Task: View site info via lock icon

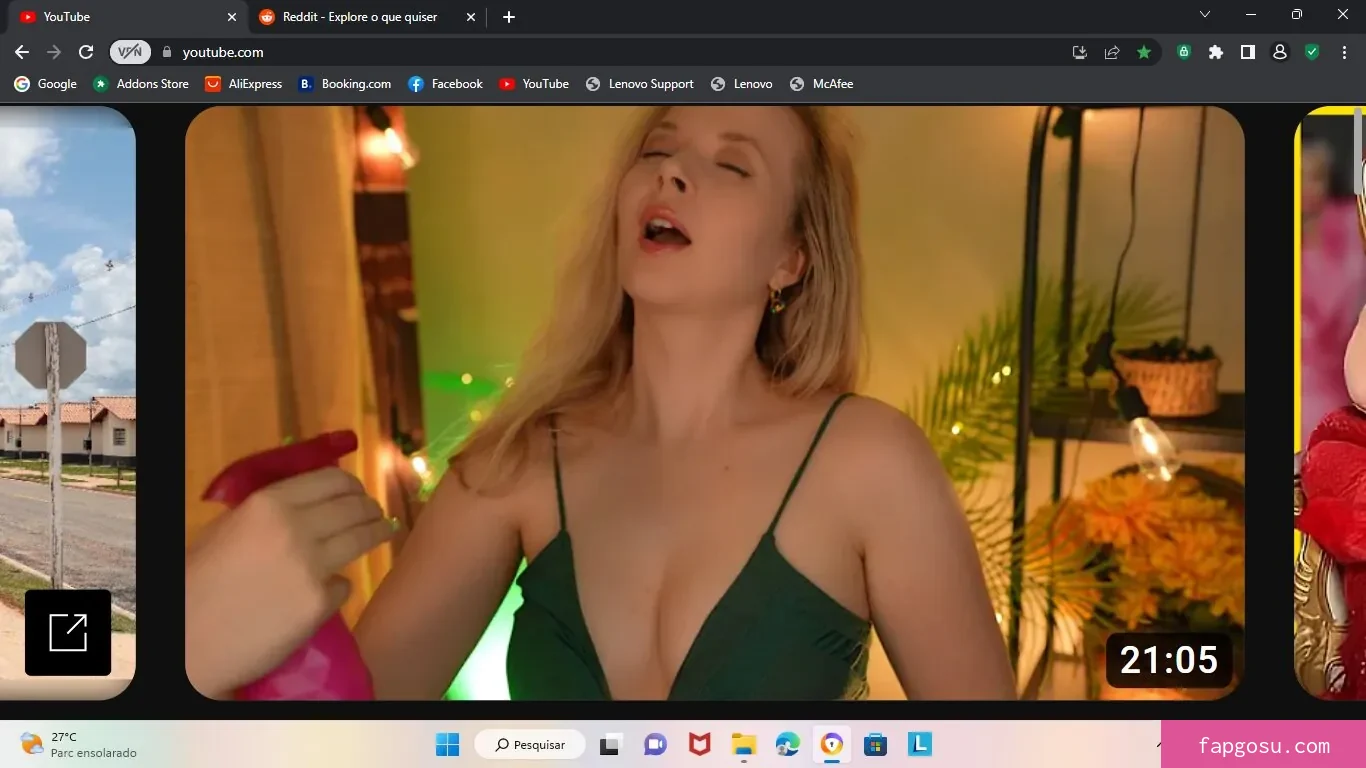Action: coord(167,52)
